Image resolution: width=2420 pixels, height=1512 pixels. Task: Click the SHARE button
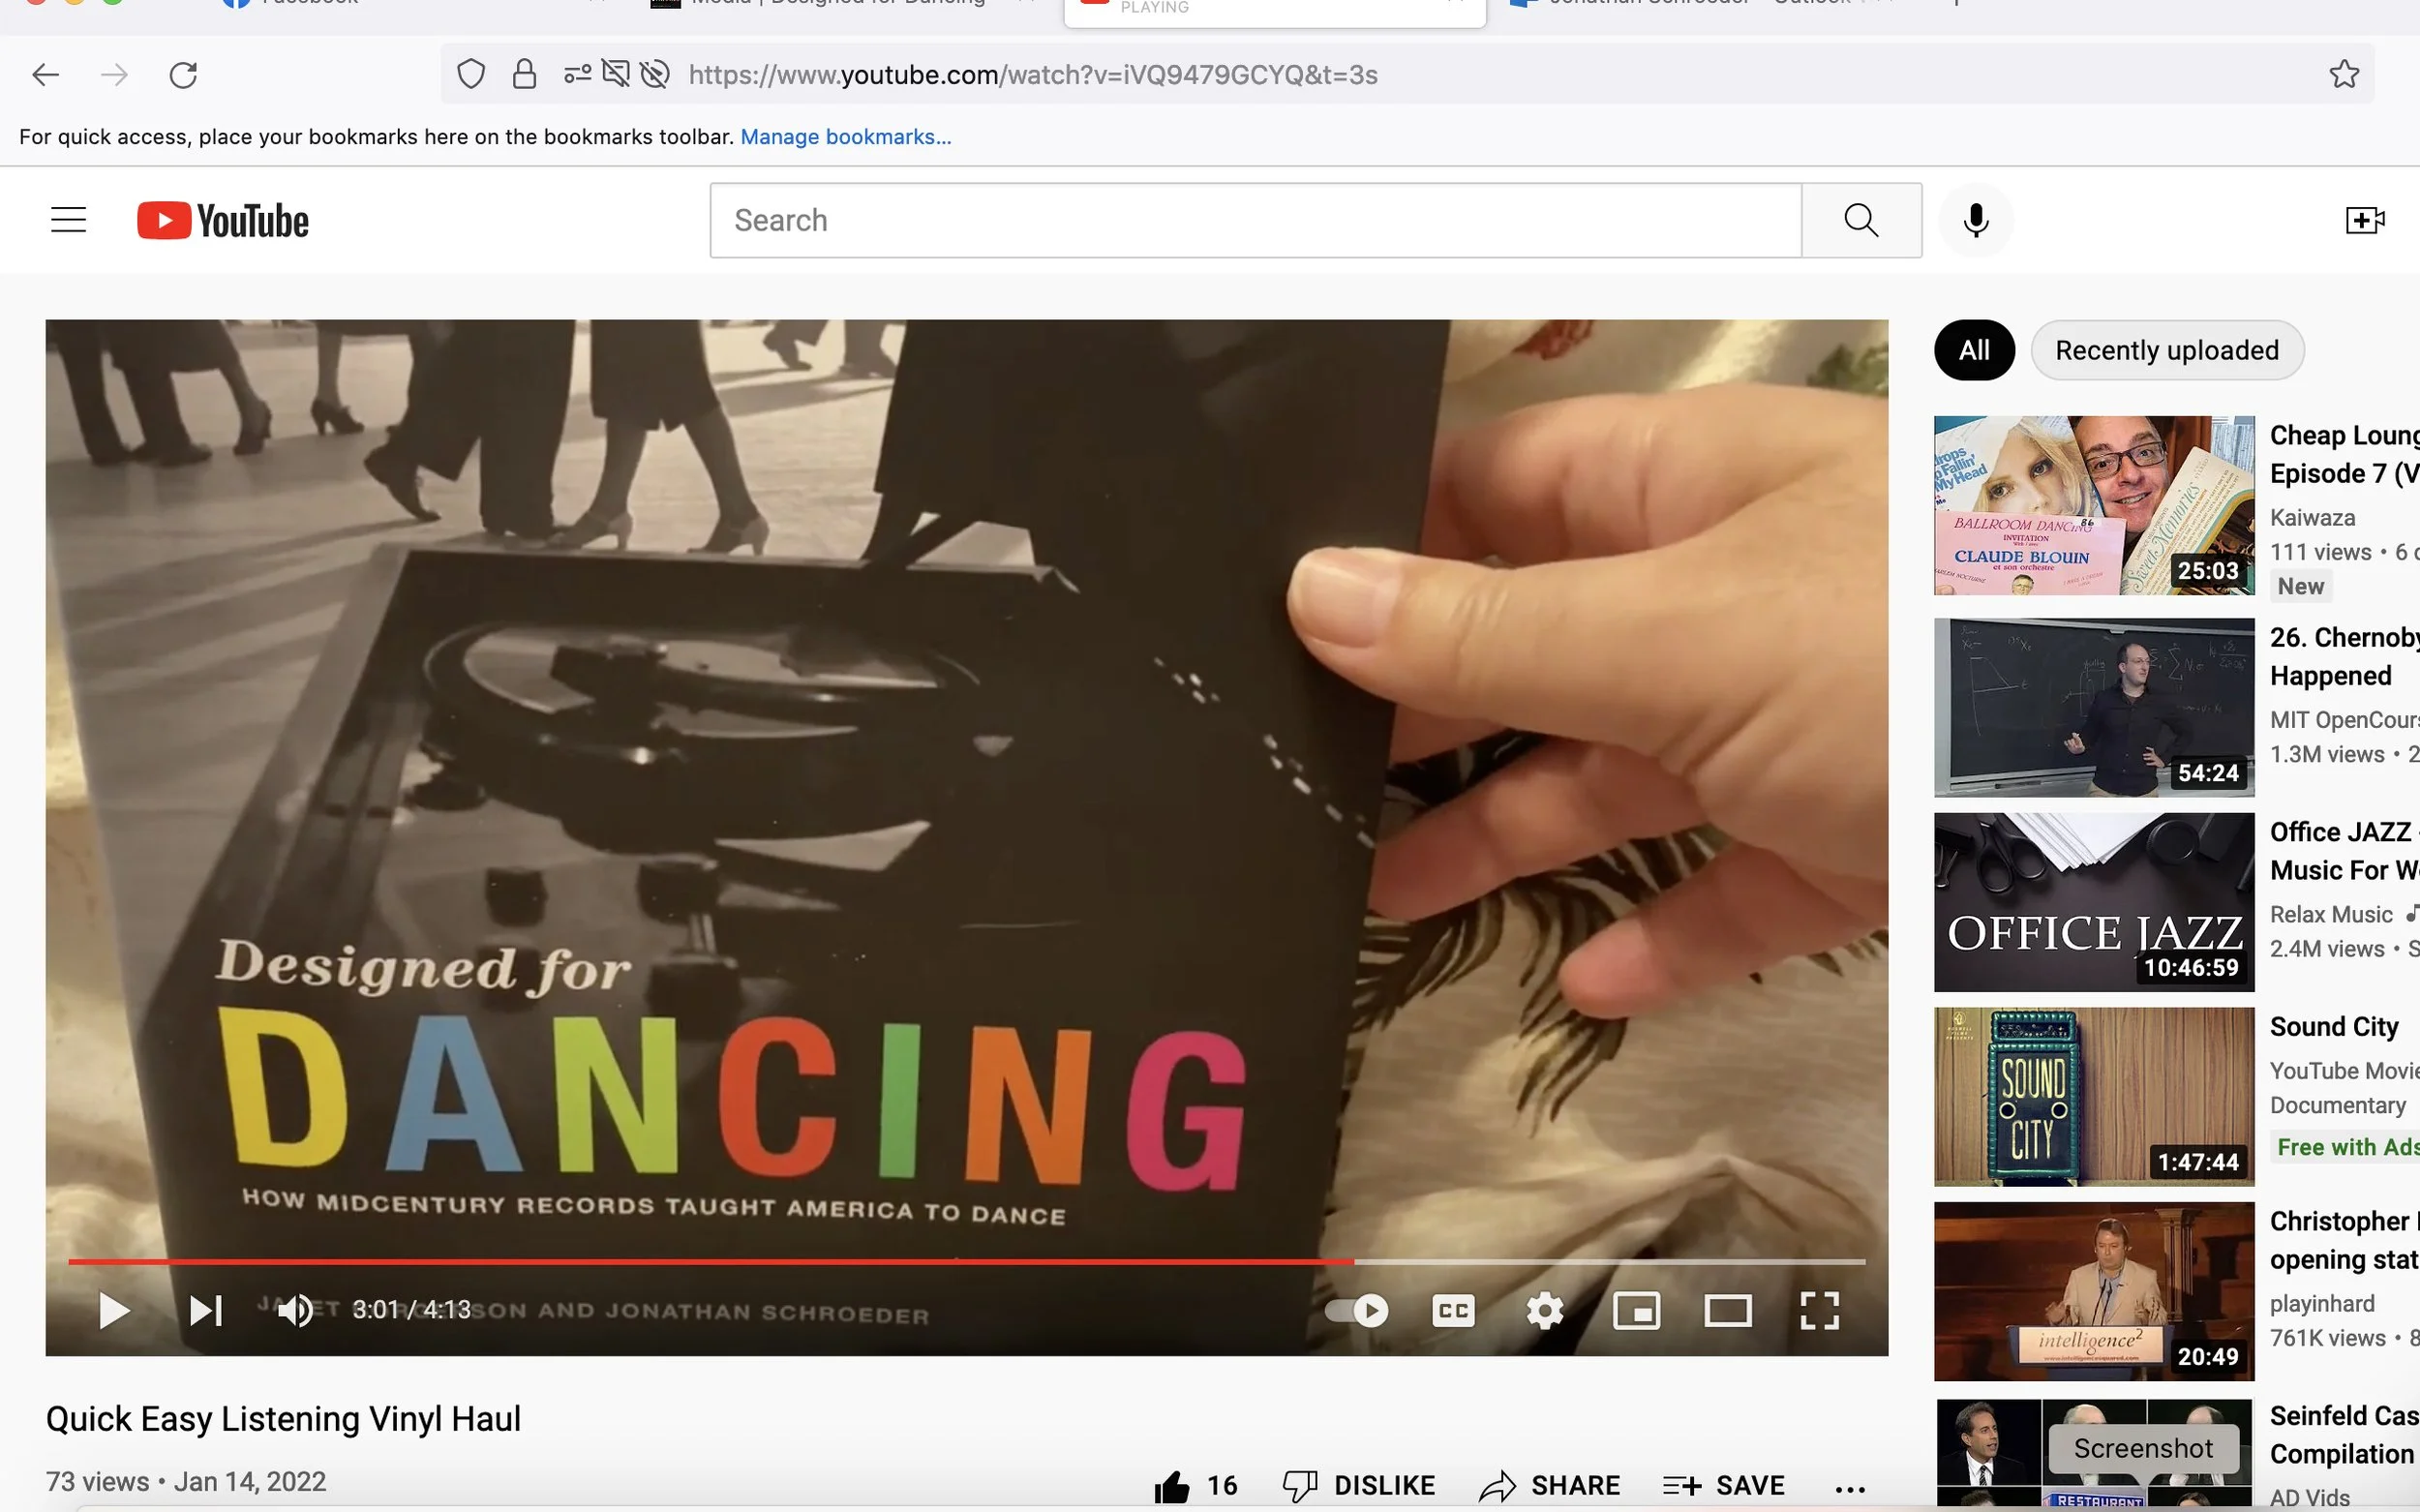point(1550,1486)
